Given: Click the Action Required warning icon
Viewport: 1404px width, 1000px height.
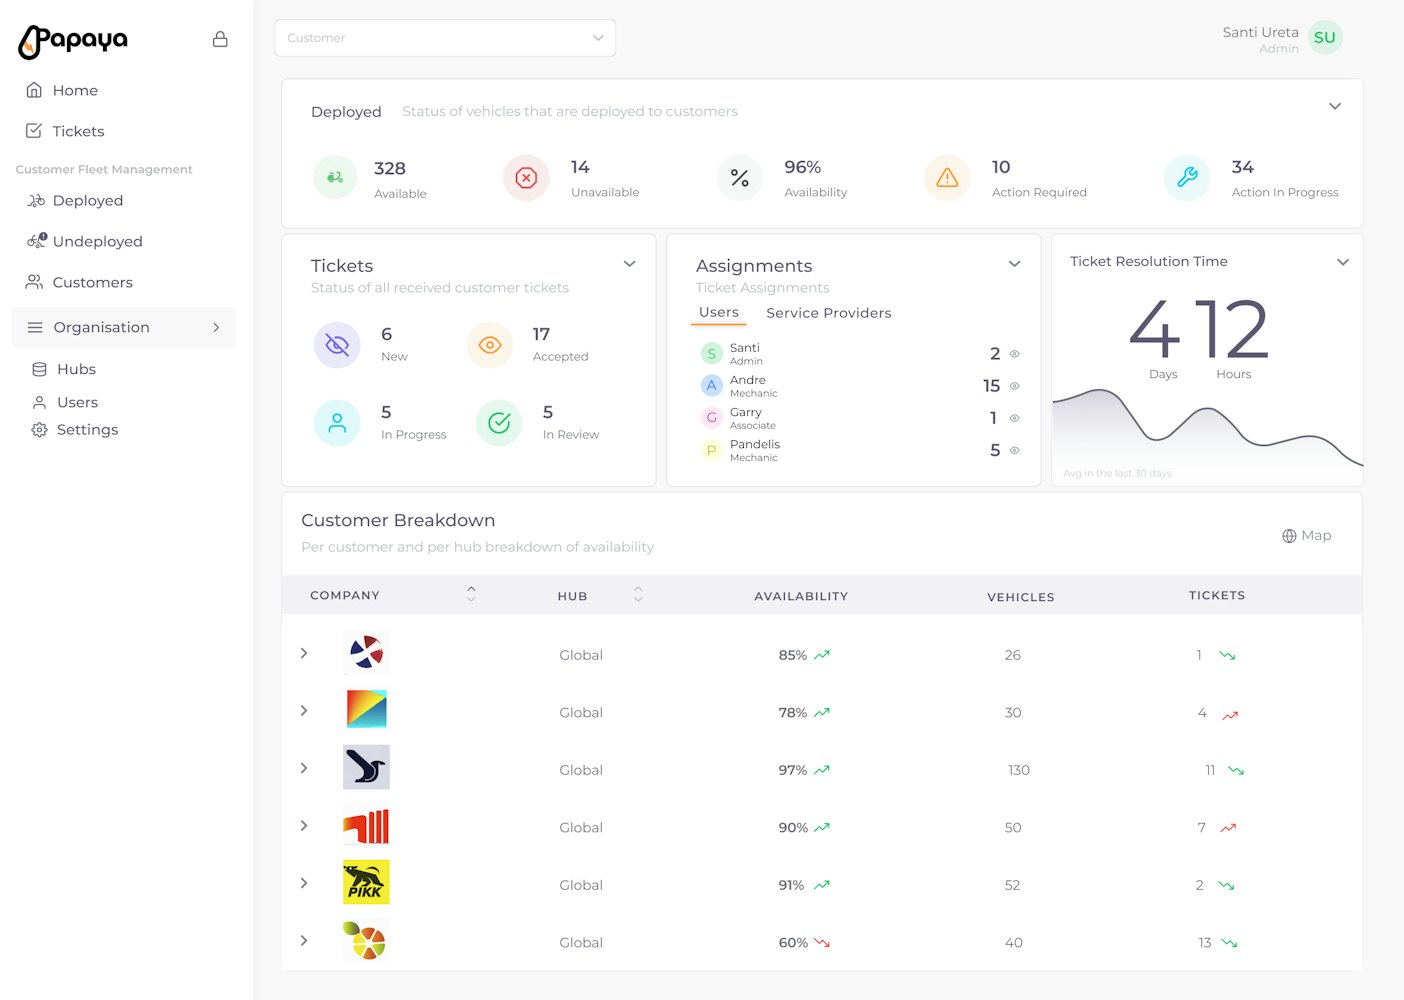Looking at the screenshot, I should click(947, 178).
